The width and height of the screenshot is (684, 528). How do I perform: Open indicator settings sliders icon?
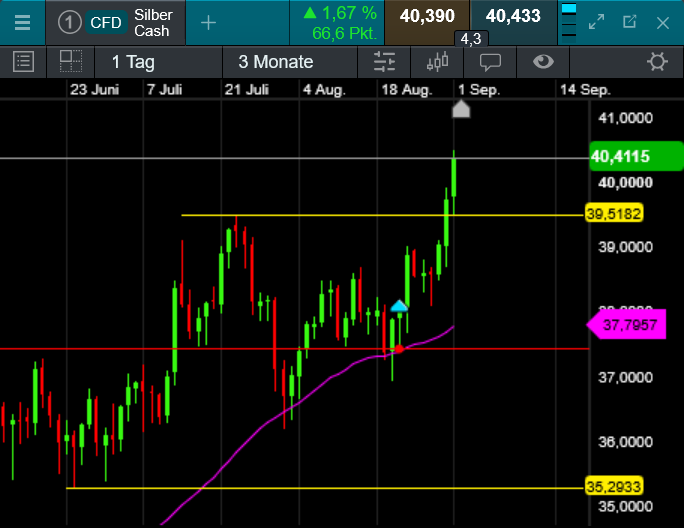[384, 62]
